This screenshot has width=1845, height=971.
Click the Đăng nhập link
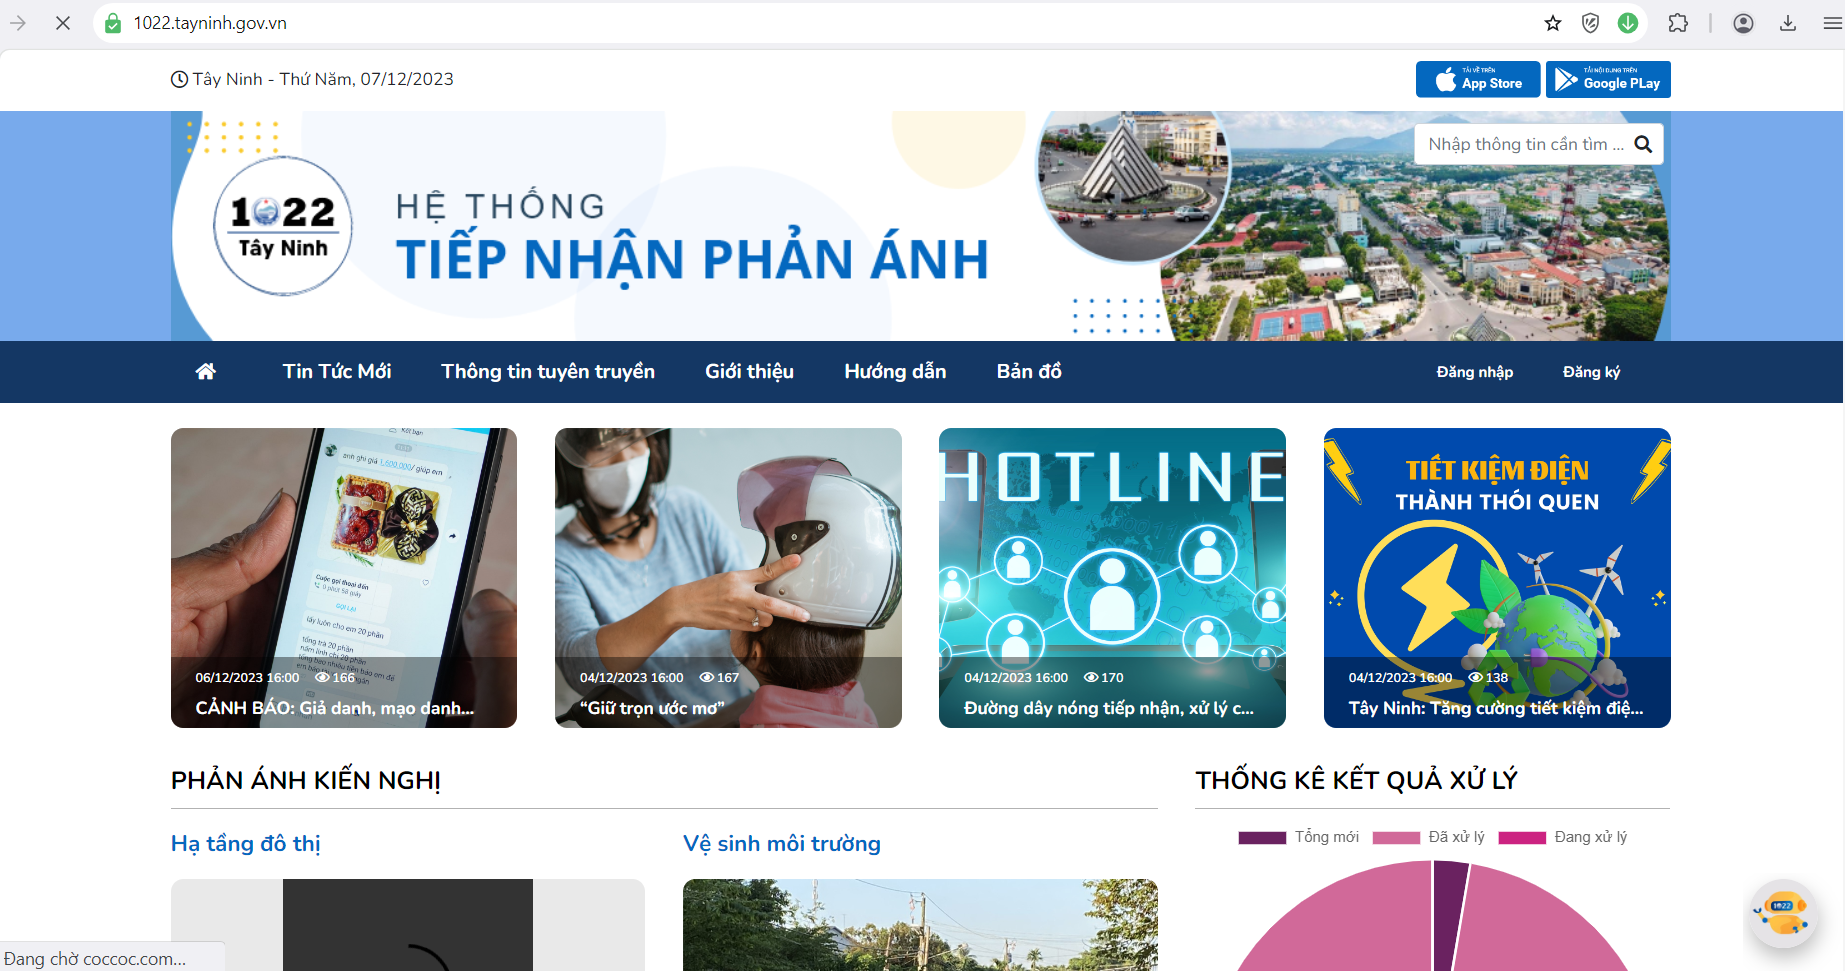click(1474, 372)
